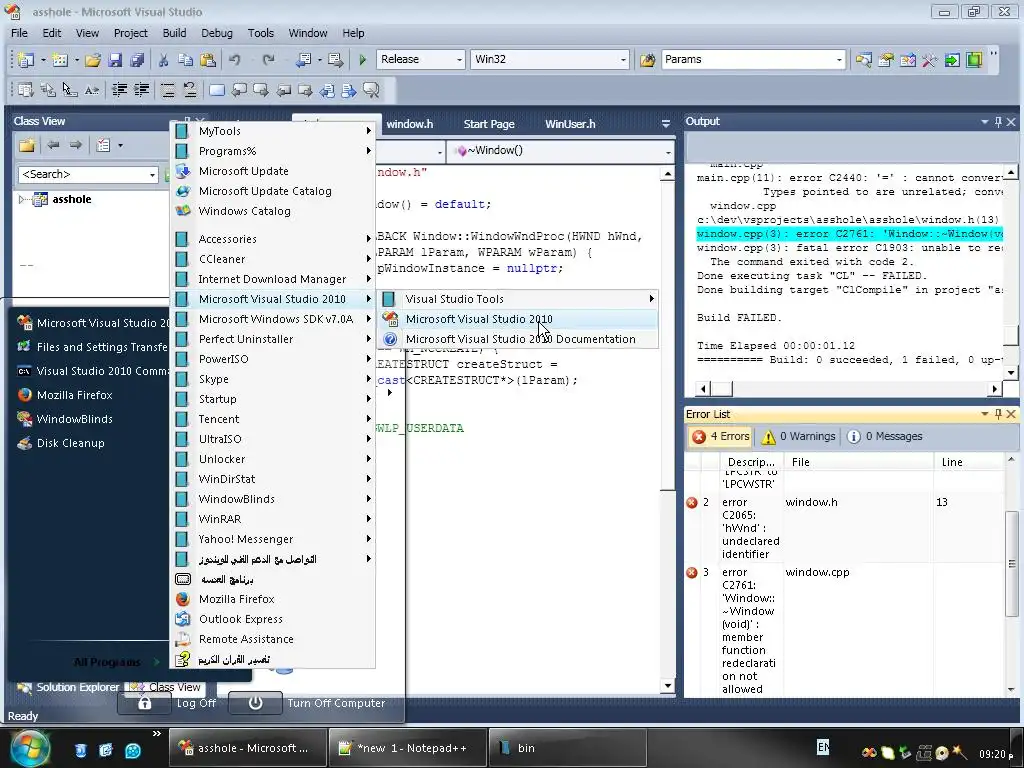Click the Redo arrow icon
The width and height of the screenshot is (1024, 768).
coord(268,59)
